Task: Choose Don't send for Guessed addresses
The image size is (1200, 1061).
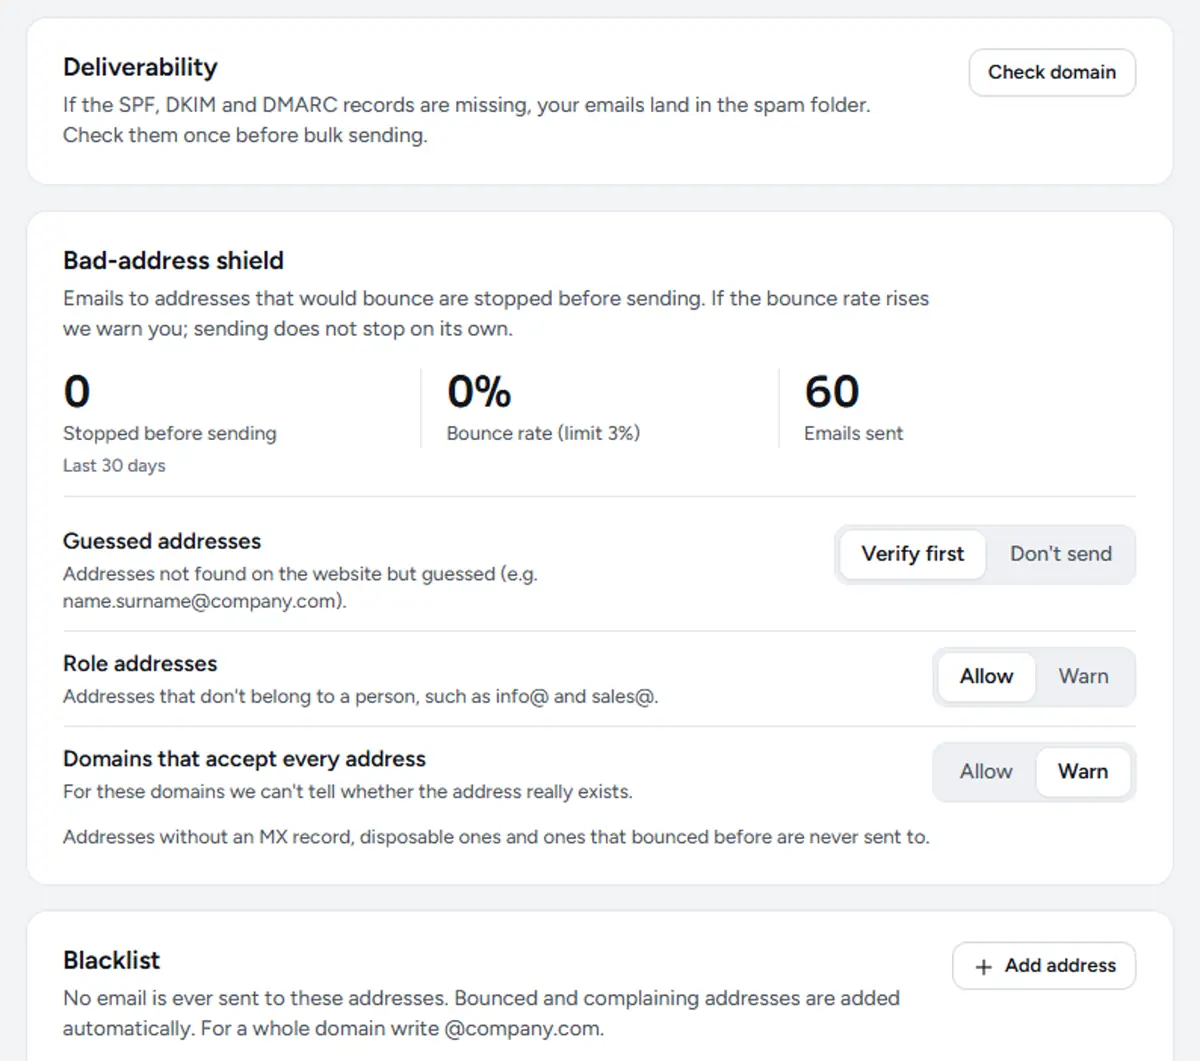Action: (x=1060, y=554)
